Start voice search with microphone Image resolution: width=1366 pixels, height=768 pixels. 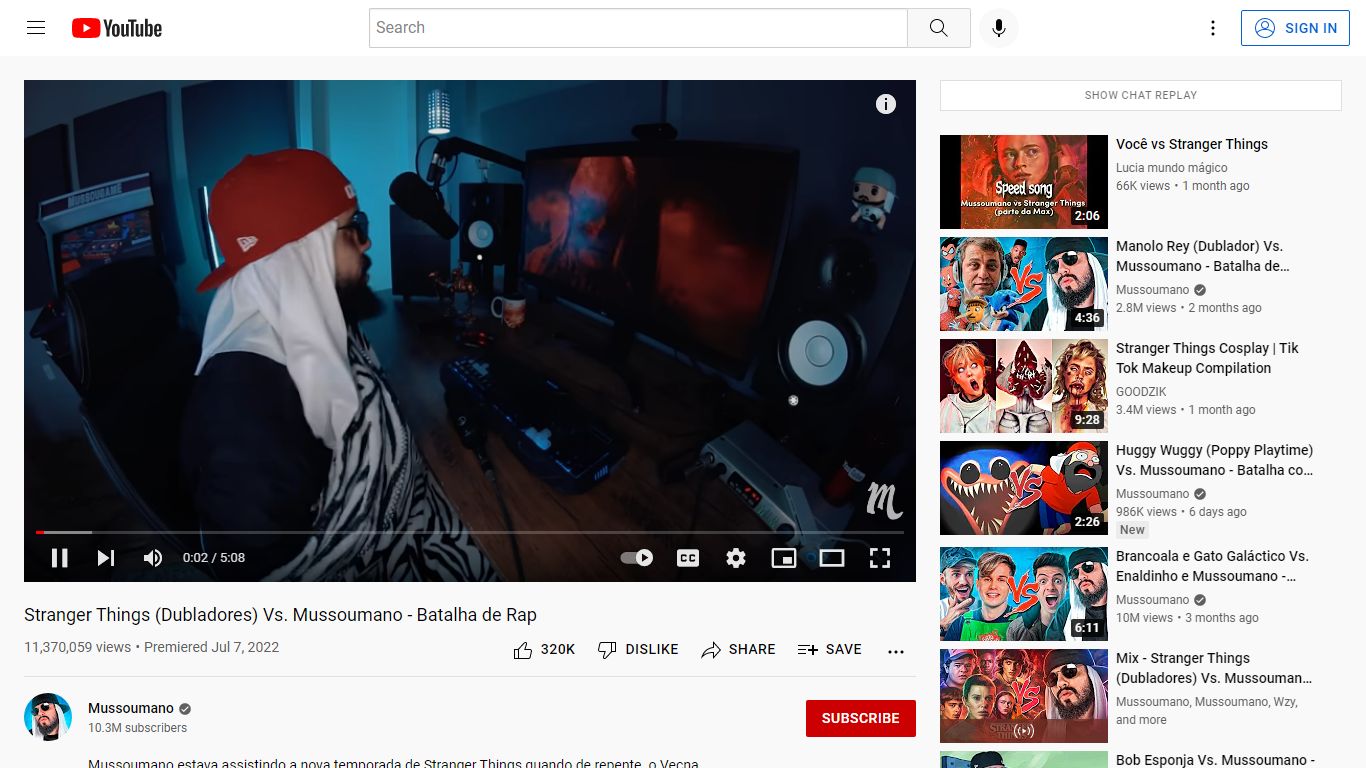(998, 28)
